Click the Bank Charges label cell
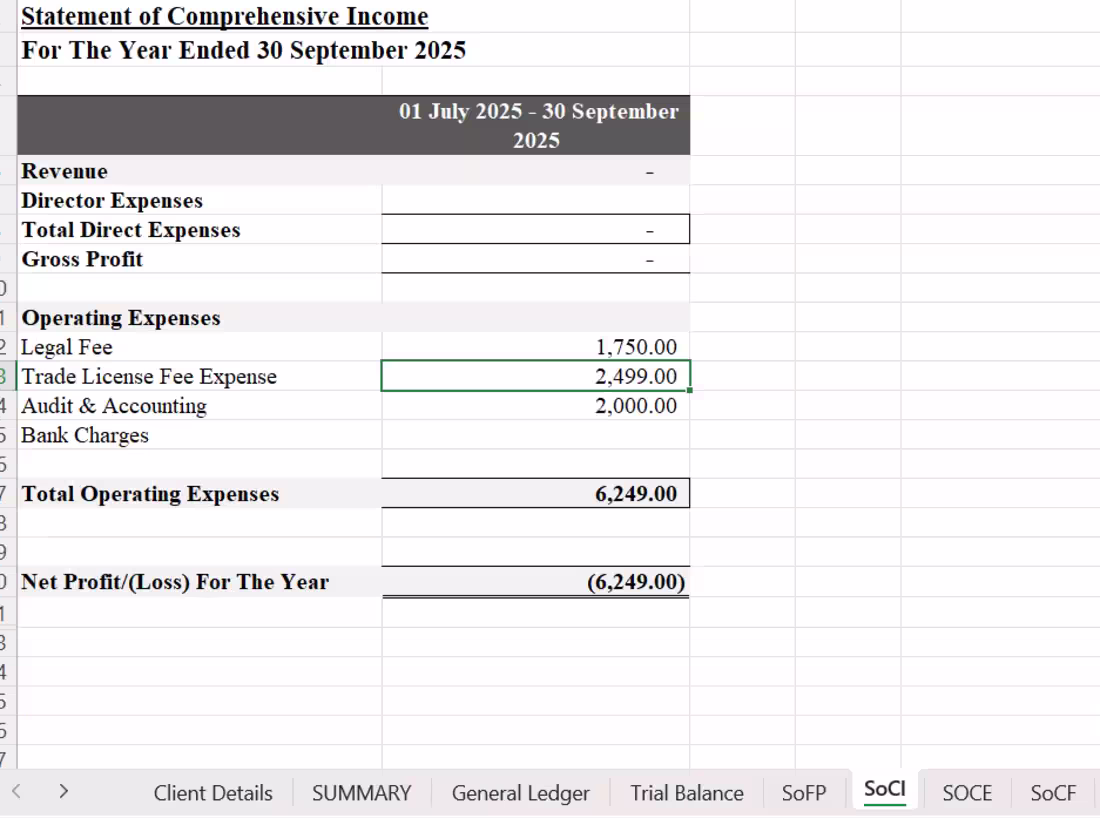The height and width of the screenshot is (818, 1100). (200, 435)
